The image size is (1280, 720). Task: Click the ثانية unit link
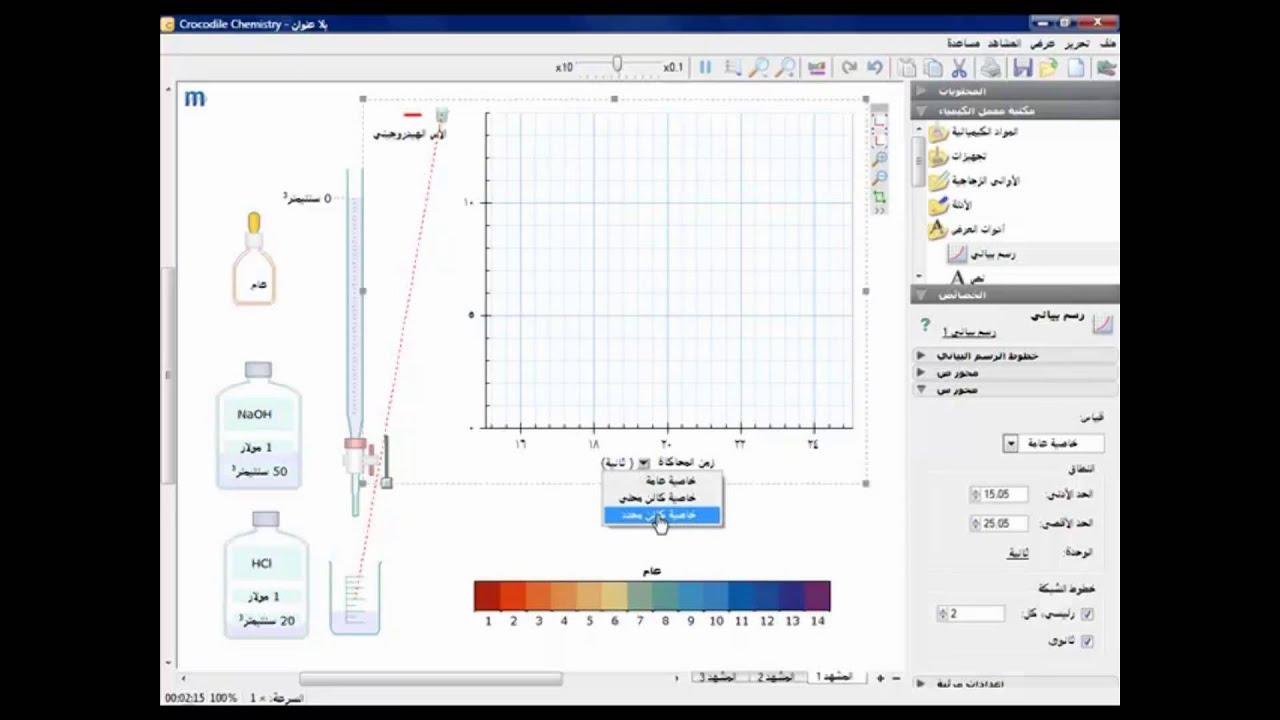(1018, 553)
